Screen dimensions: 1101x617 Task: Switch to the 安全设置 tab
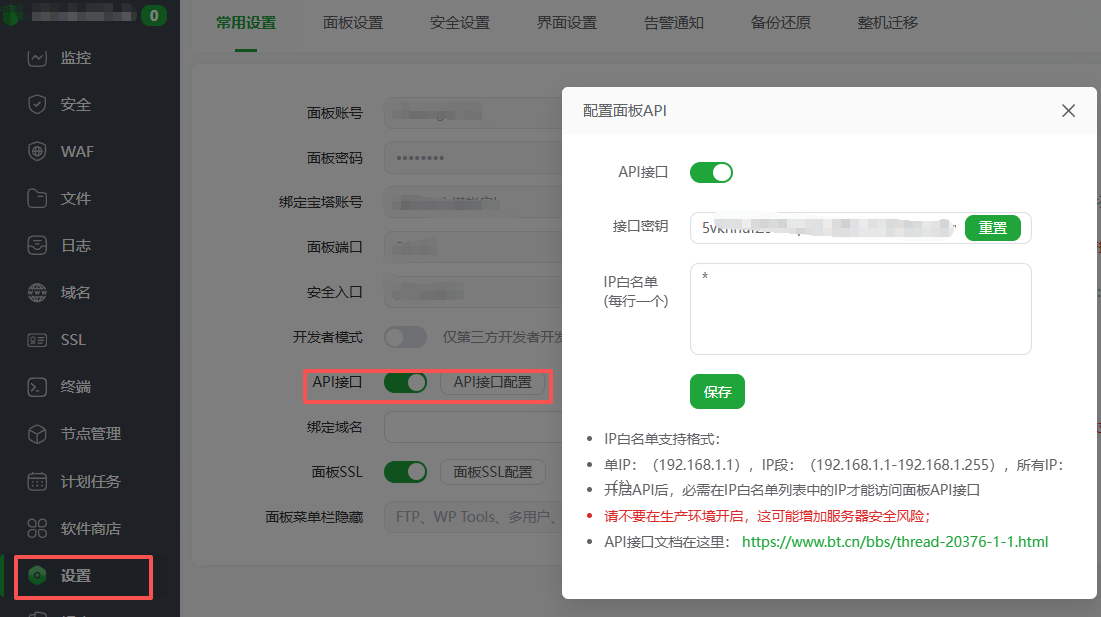coord(459,22)
